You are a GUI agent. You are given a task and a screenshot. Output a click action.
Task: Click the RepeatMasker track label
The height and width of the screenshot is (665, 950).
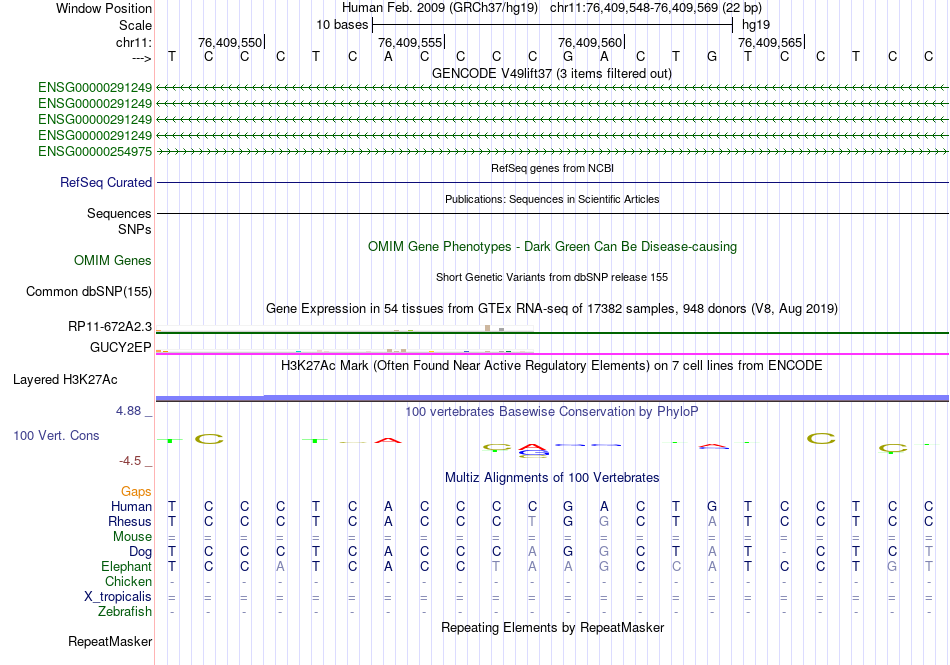pyautogui.click(x=110, y=641)
